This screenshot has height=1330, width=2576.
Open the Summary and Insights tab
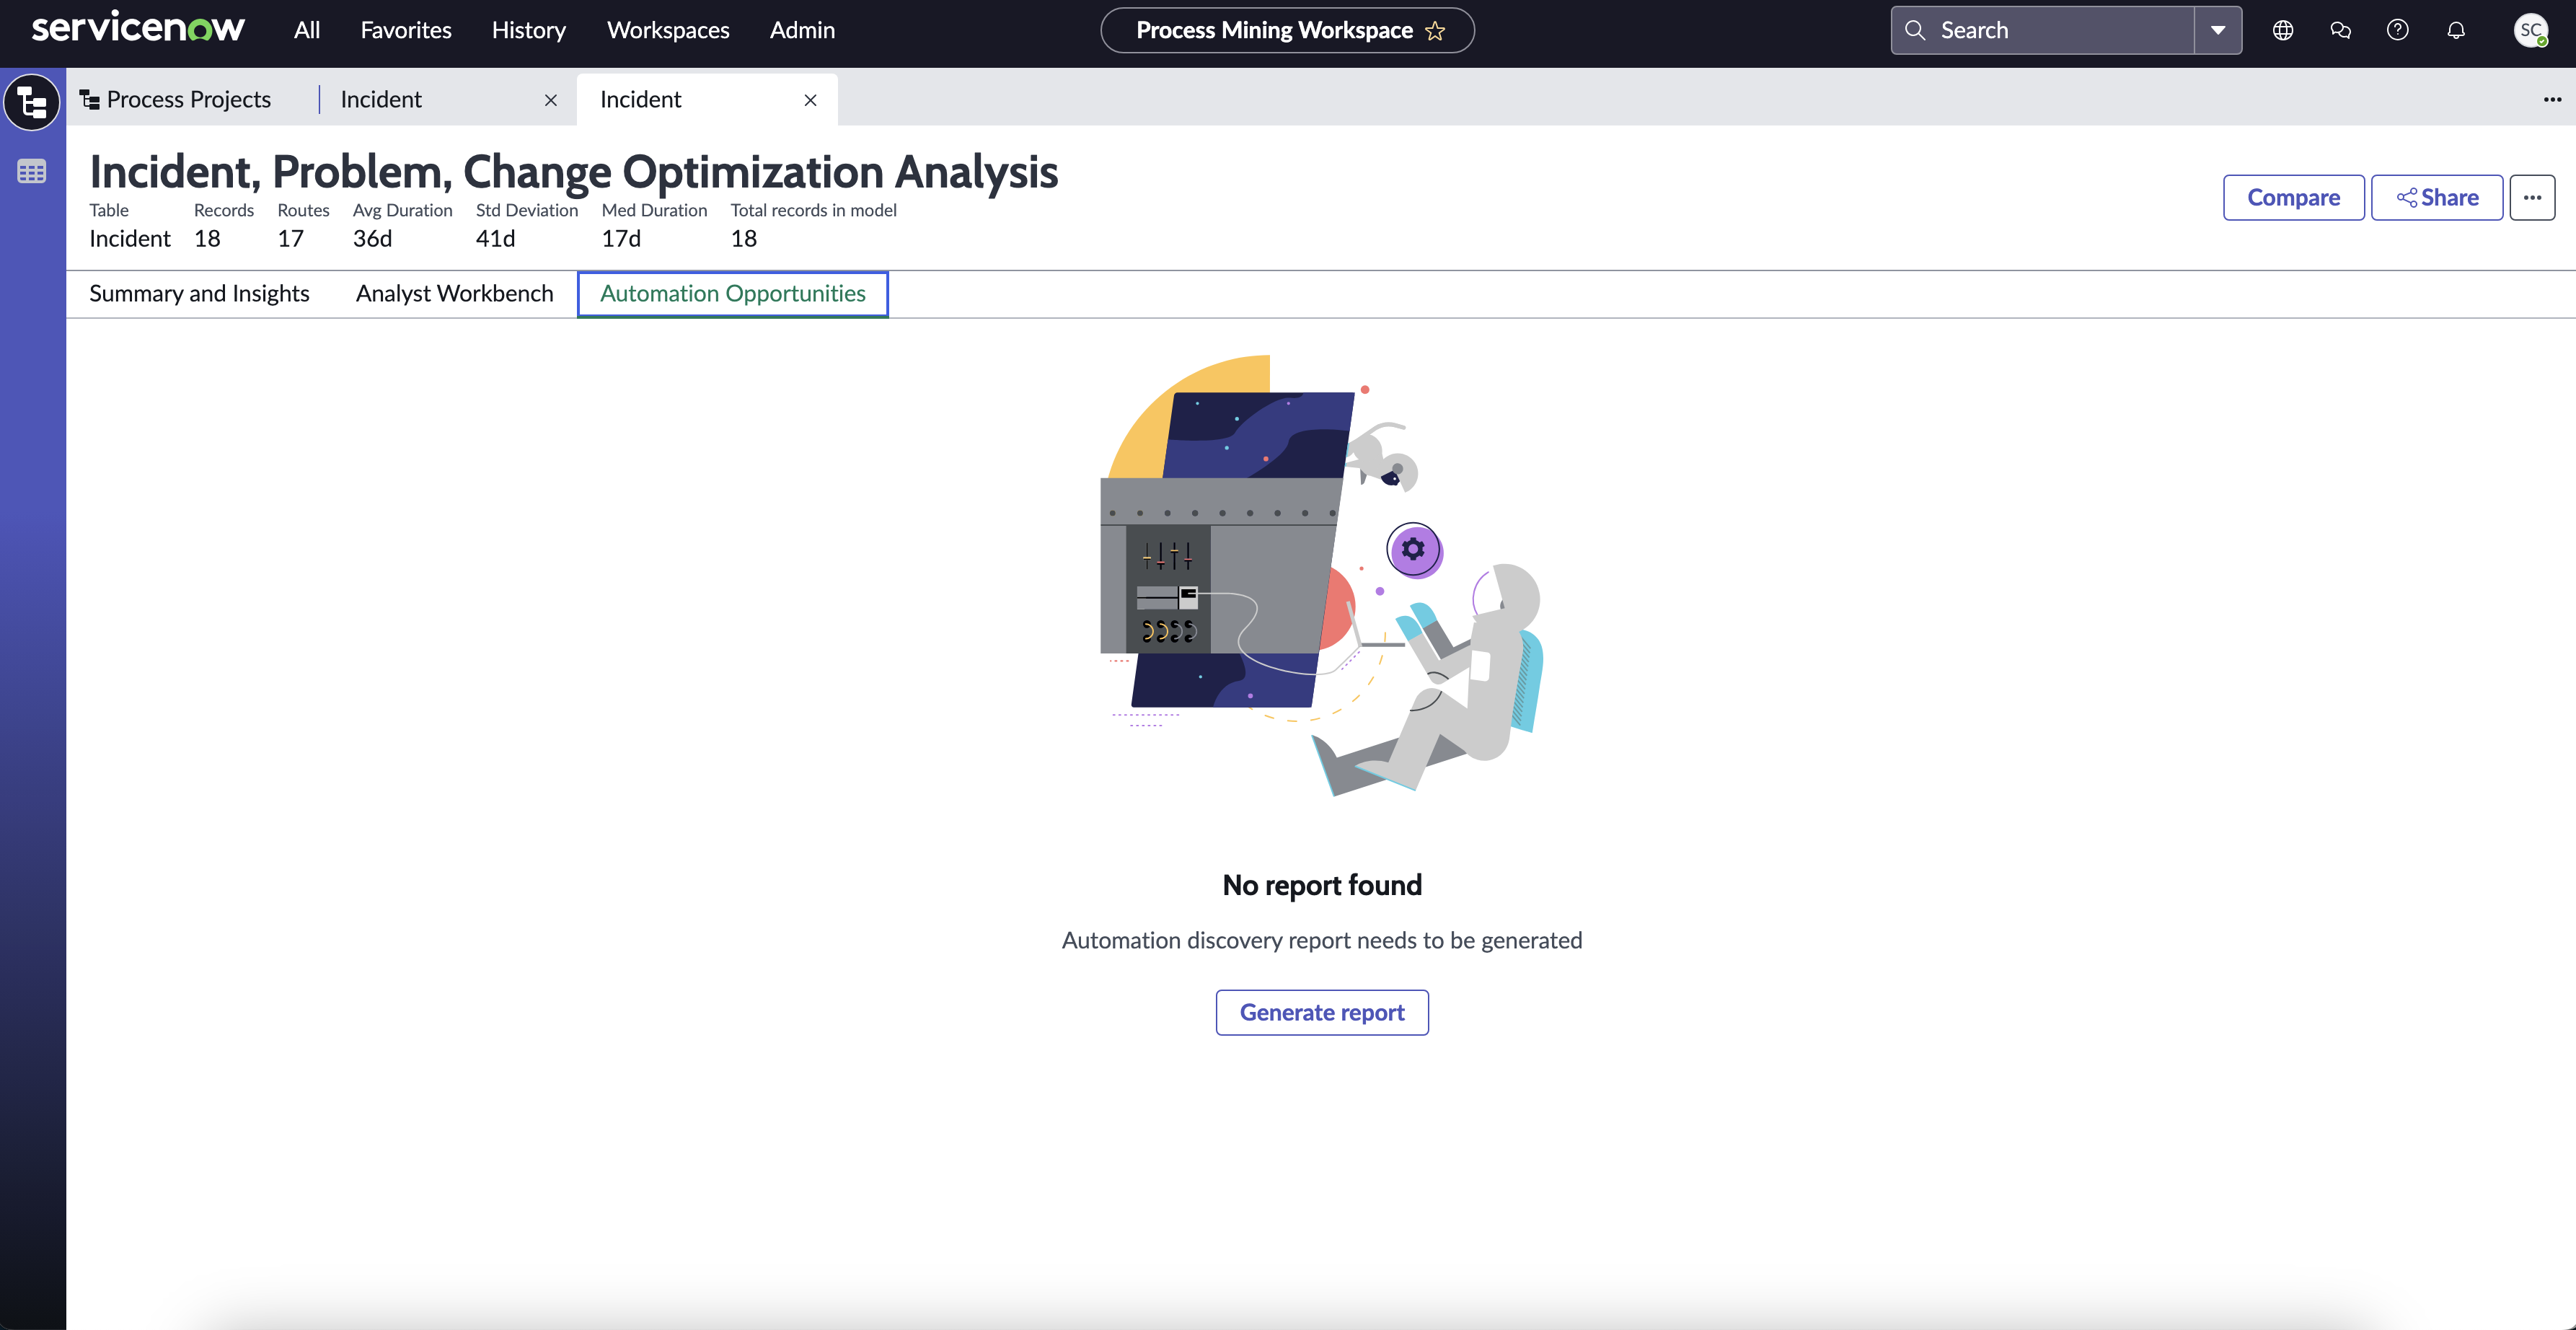[200, 293]
